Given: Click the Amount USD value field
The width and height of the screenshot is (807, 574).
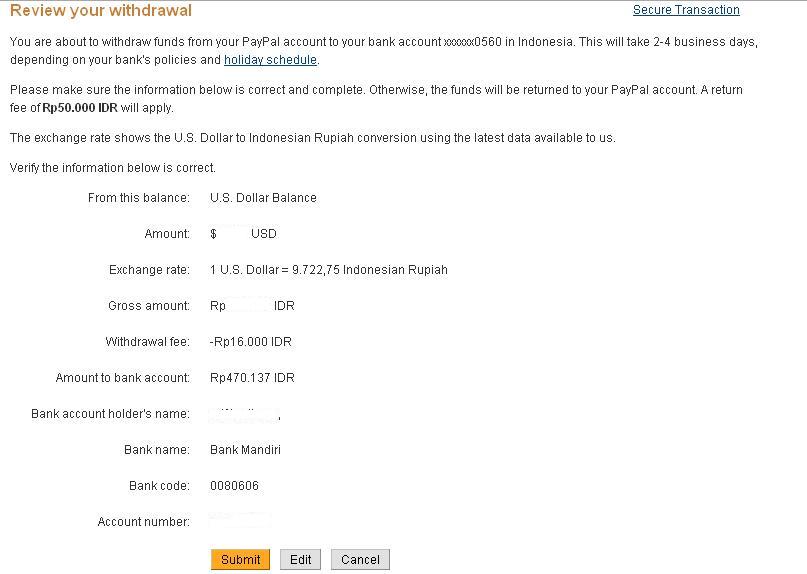Looking at the screenshot, I should (x=243, y=234).
